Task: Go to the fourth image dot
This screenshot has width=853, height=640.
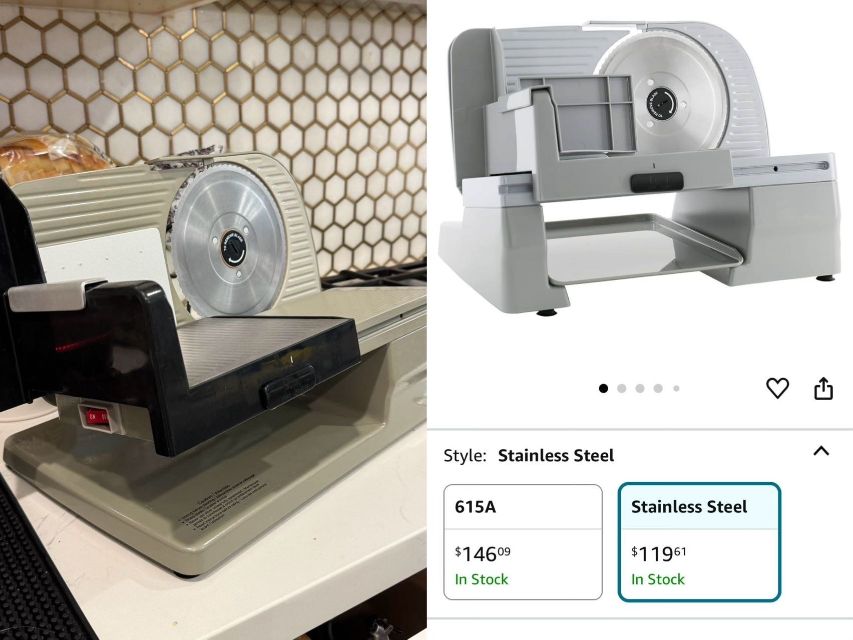Action: click(x=658, y=388)
